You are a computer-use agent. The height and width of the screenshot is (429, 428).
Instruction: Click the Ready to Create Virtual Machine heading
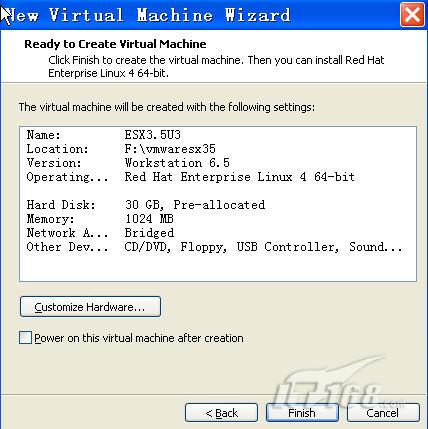click(x=115, y=44)
